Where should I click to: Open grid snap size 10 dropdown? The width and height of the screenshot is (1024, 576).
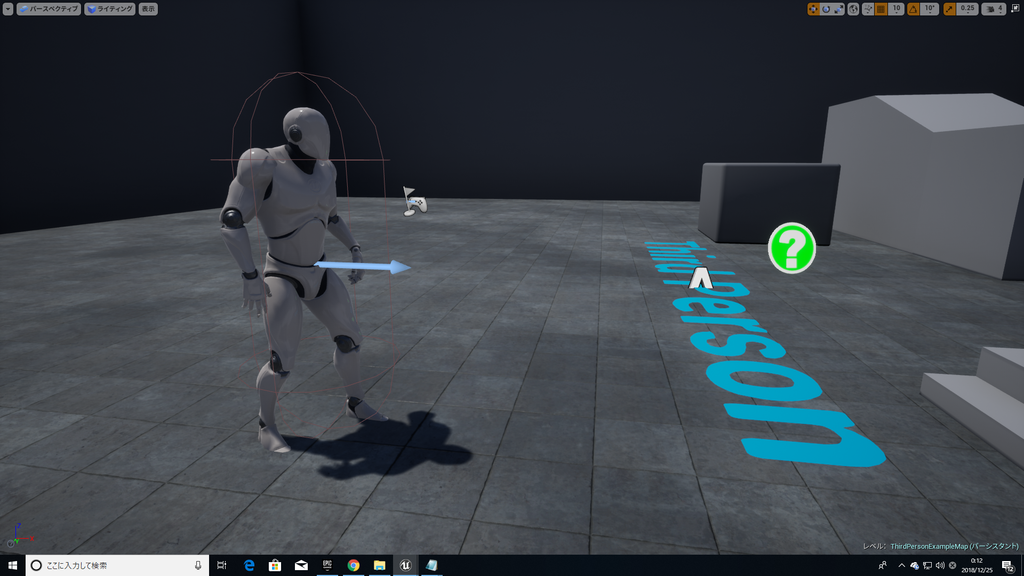coord(896,9)
